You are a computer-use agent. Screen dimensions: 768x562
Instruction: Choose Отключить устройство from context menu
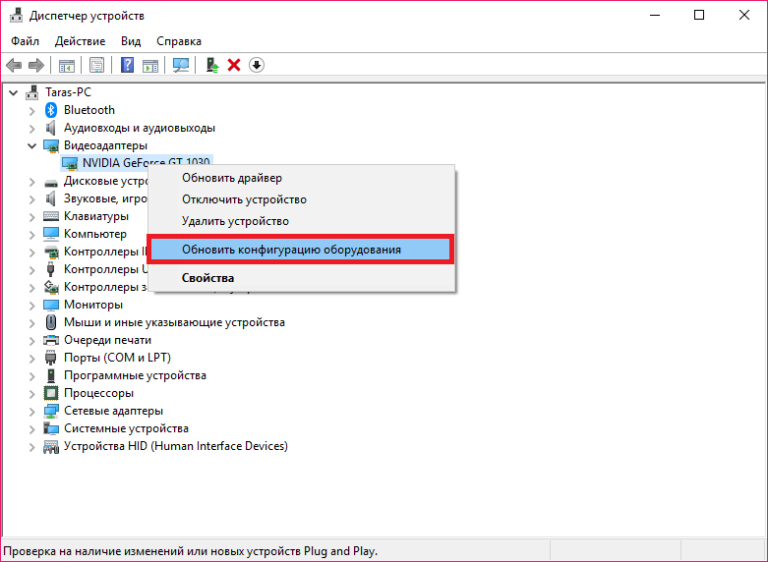pyautogui.click(x=301, y=199)
